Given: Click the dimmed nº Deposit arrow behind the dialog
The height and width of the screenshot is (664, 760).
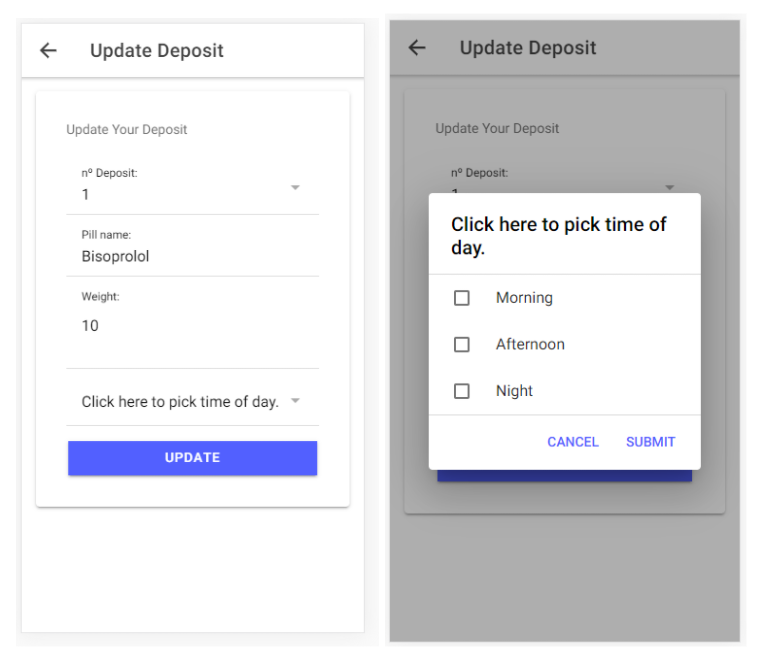Looking at the screenshot, I should point(669,187).
